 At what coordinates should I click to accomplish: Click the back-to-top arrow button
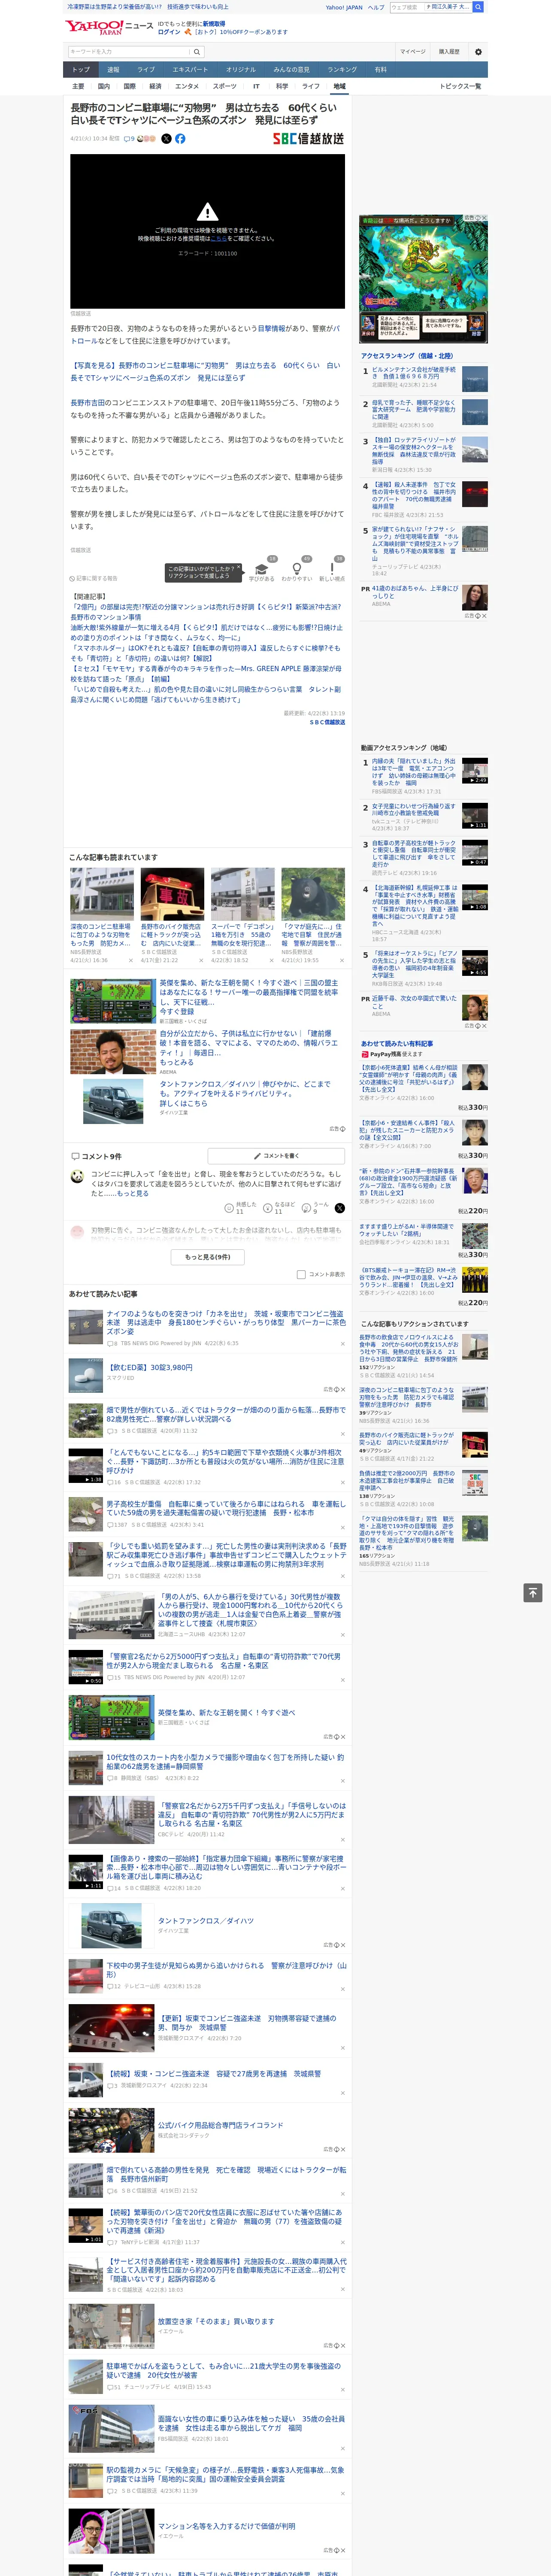(x=532, y=1593)
